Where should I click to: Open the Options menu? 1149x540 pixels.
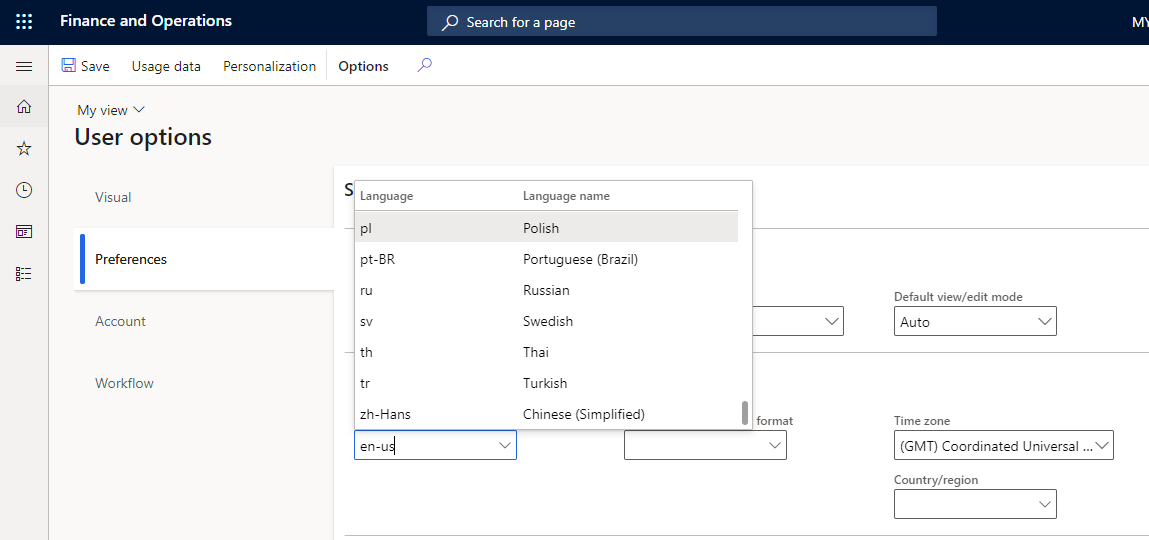pos(363,66)
